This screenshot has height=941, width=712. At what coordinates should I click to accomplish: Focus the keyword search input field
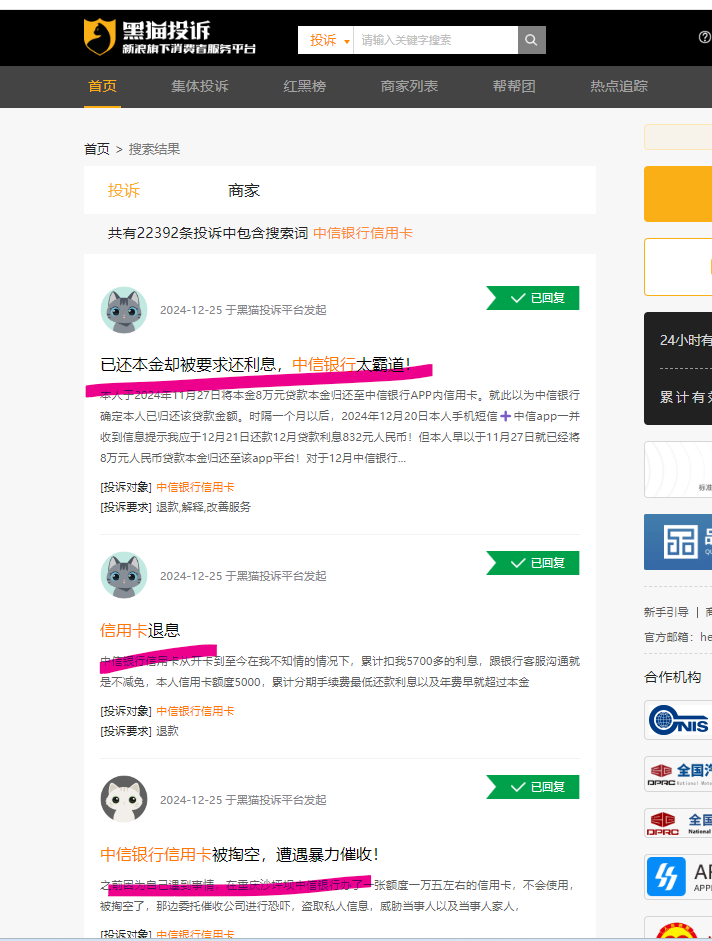(436, 40)
